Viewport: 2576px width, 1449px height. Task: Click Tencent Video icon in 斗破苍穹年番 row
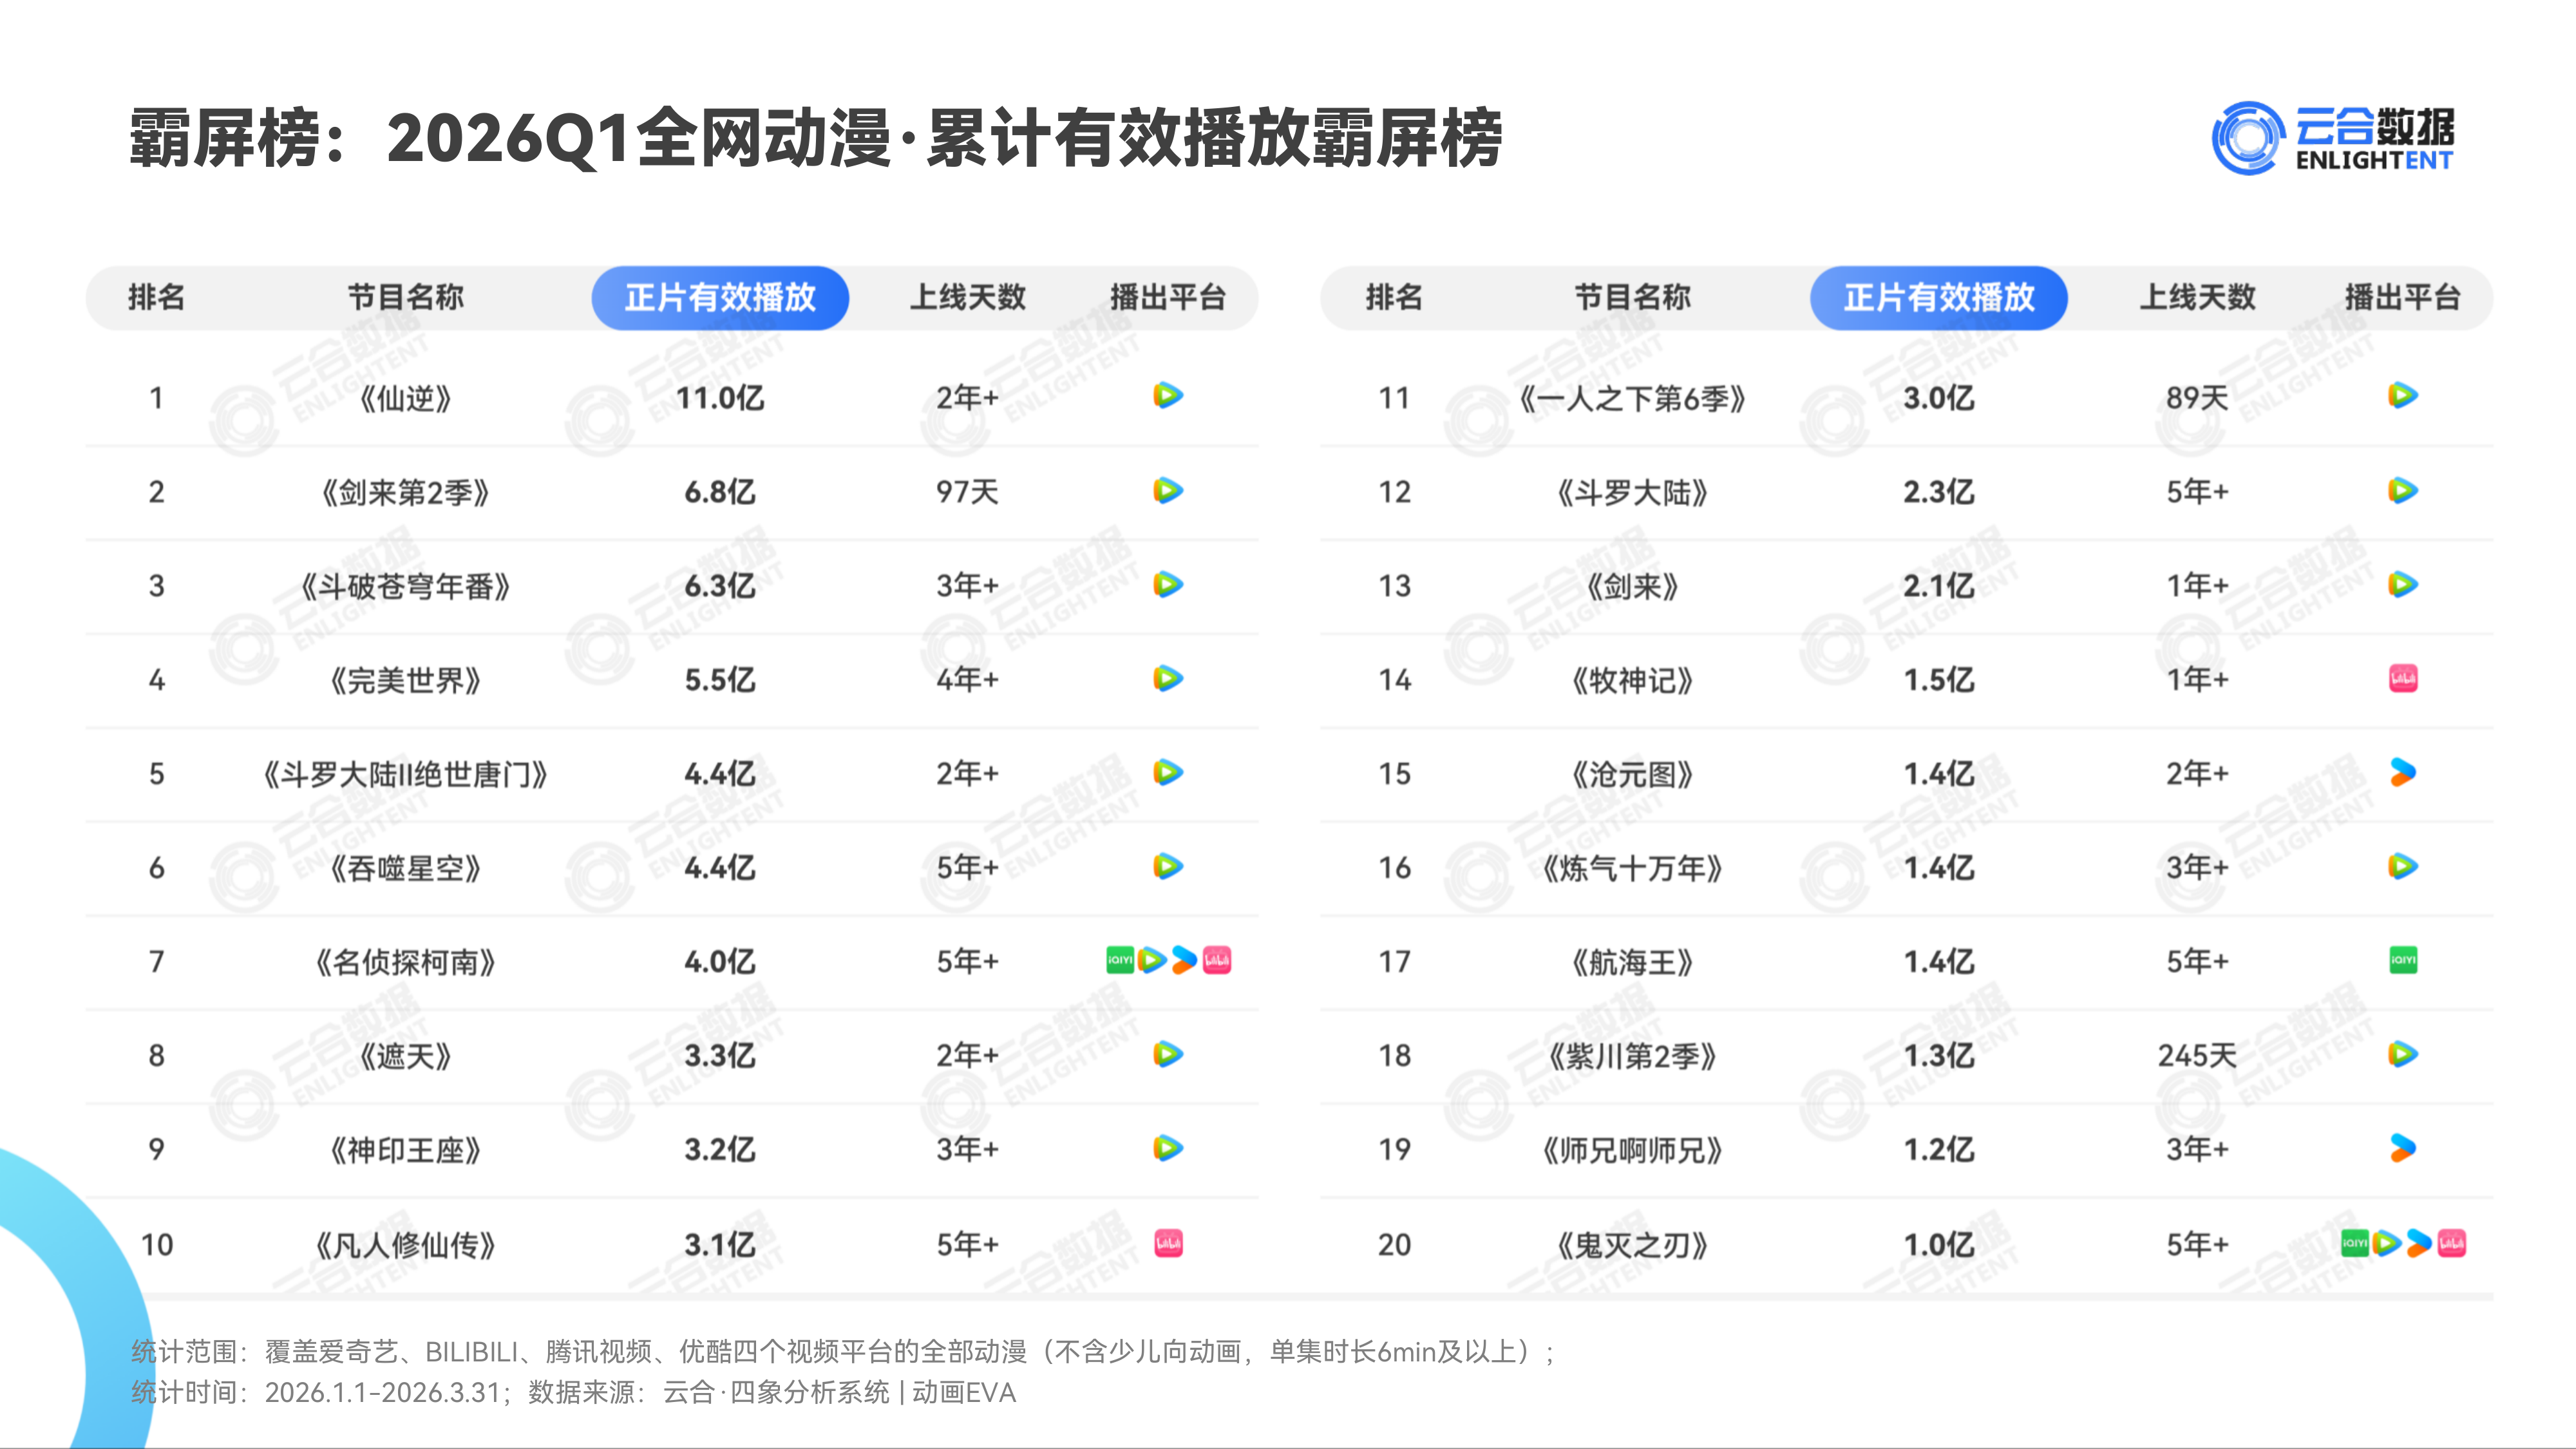[1167, 584]
